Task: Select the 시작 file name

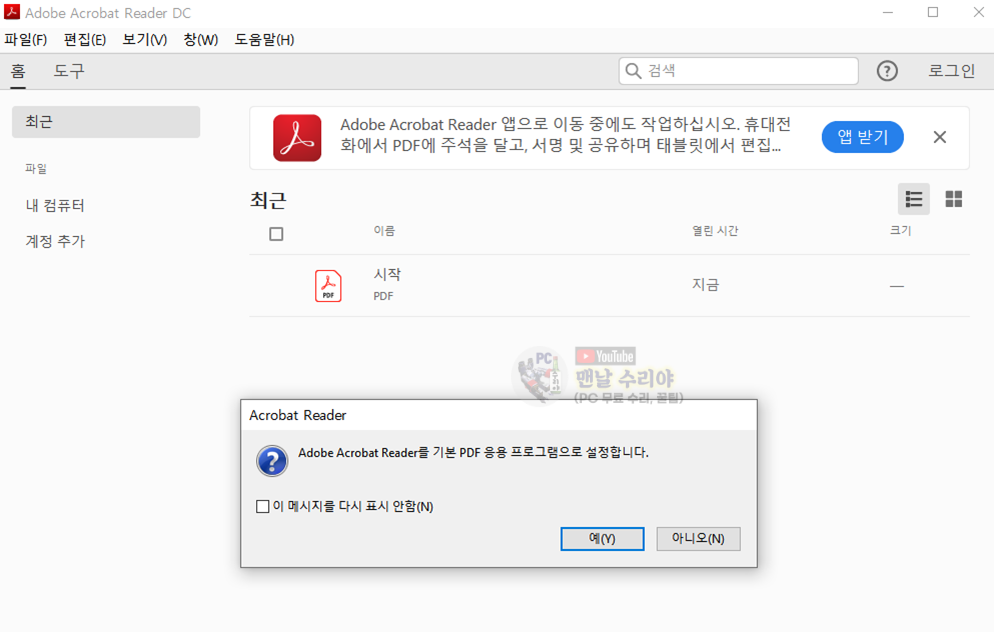Action: tap(387, 274)
